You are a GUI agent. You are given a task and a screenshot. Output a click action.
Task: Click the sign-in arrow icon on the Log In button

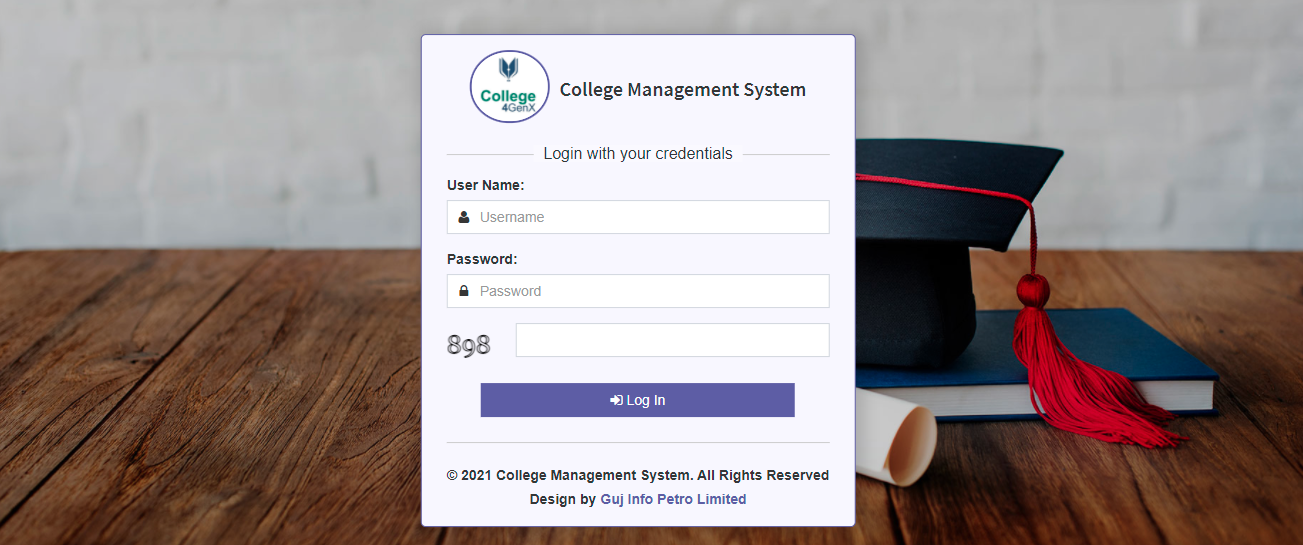pyautogui.click(x=616, y=400)
